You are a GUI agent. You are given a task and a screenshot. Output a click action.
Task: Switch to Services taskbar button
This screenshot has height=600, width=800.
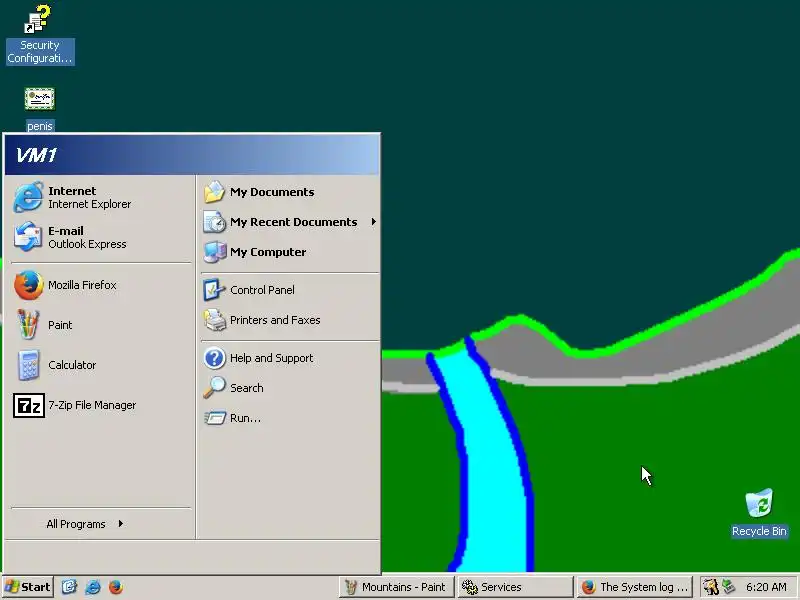pos(515,587)
